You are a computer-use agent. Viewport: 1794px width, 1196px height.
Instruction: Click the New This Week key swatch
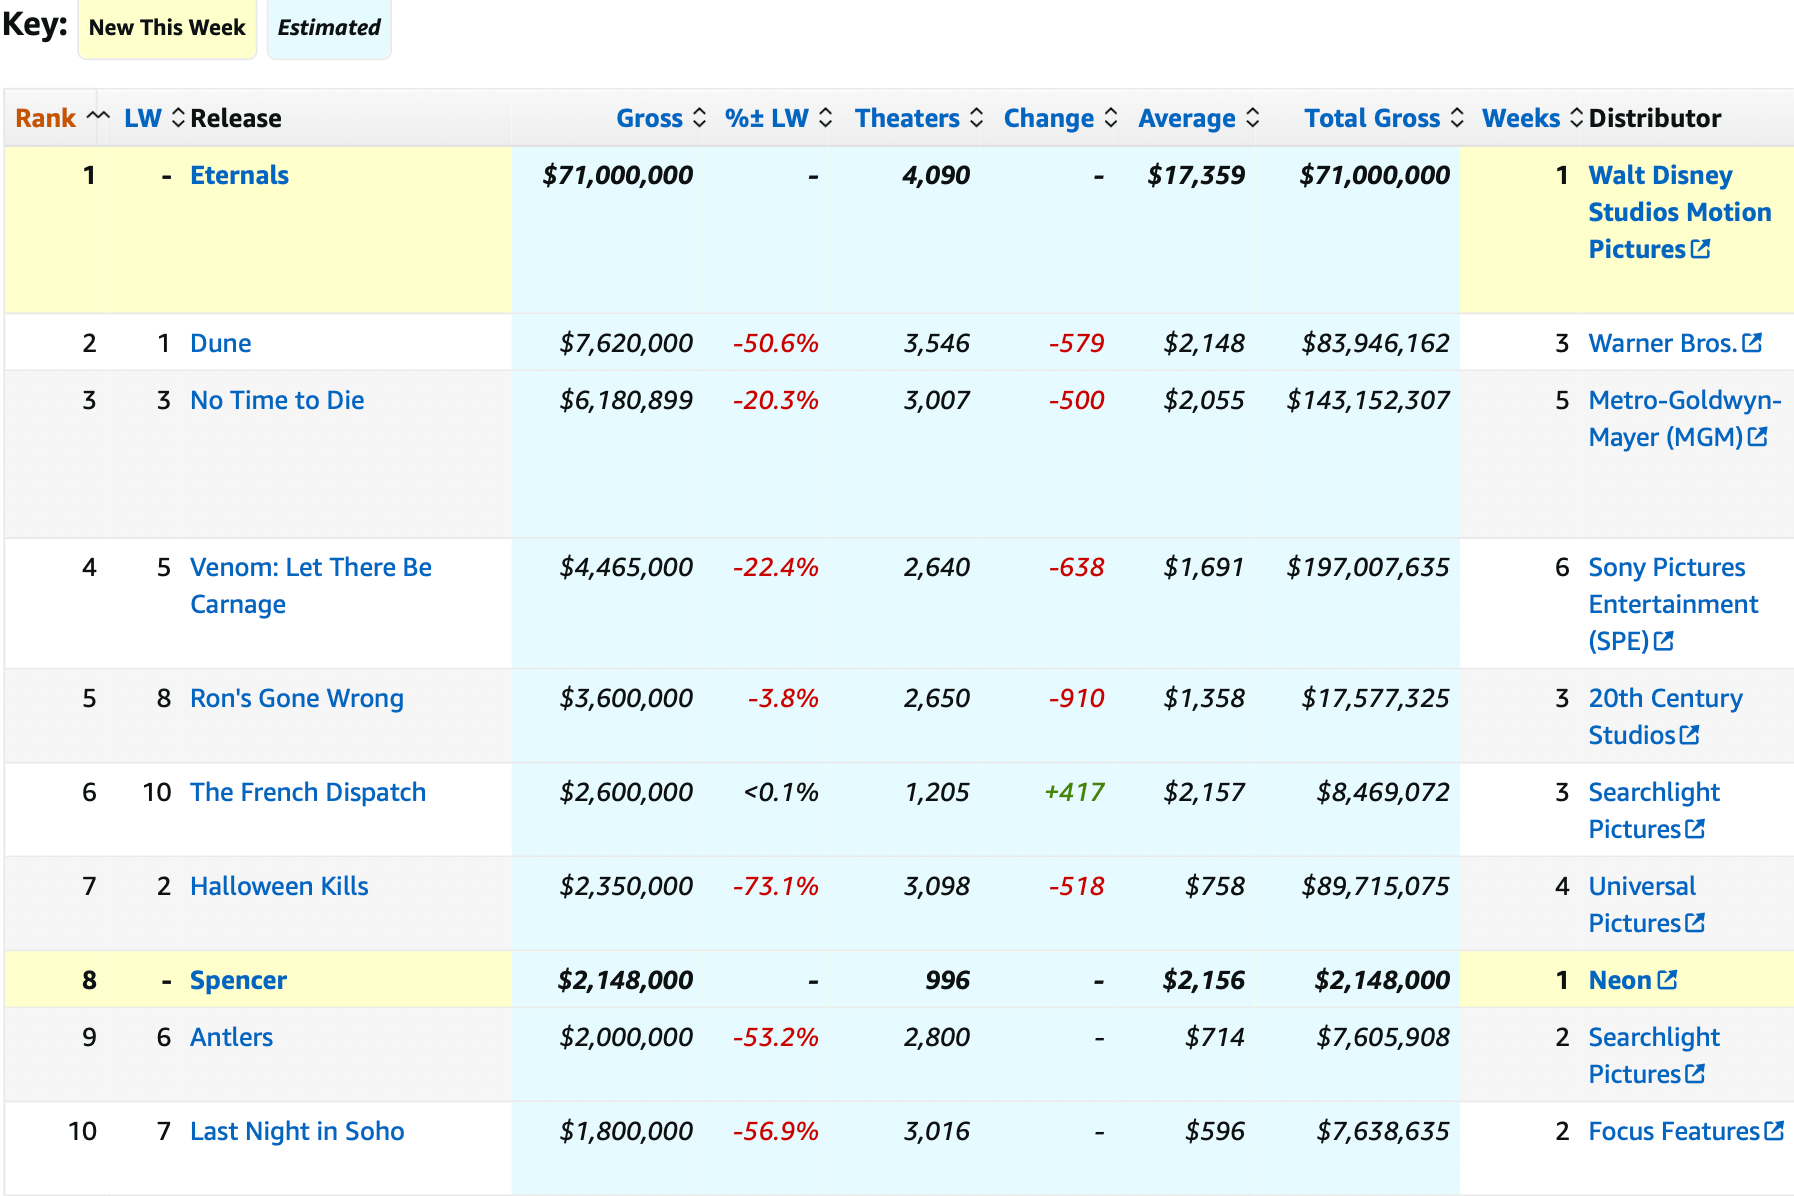[x=167, y=28]
